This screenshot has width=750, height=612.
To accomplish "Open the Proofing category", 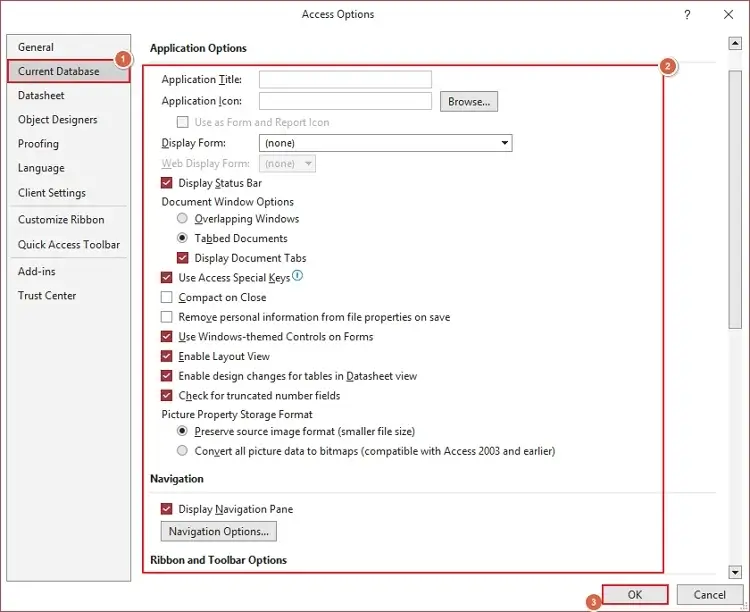I will pos(69,144).
